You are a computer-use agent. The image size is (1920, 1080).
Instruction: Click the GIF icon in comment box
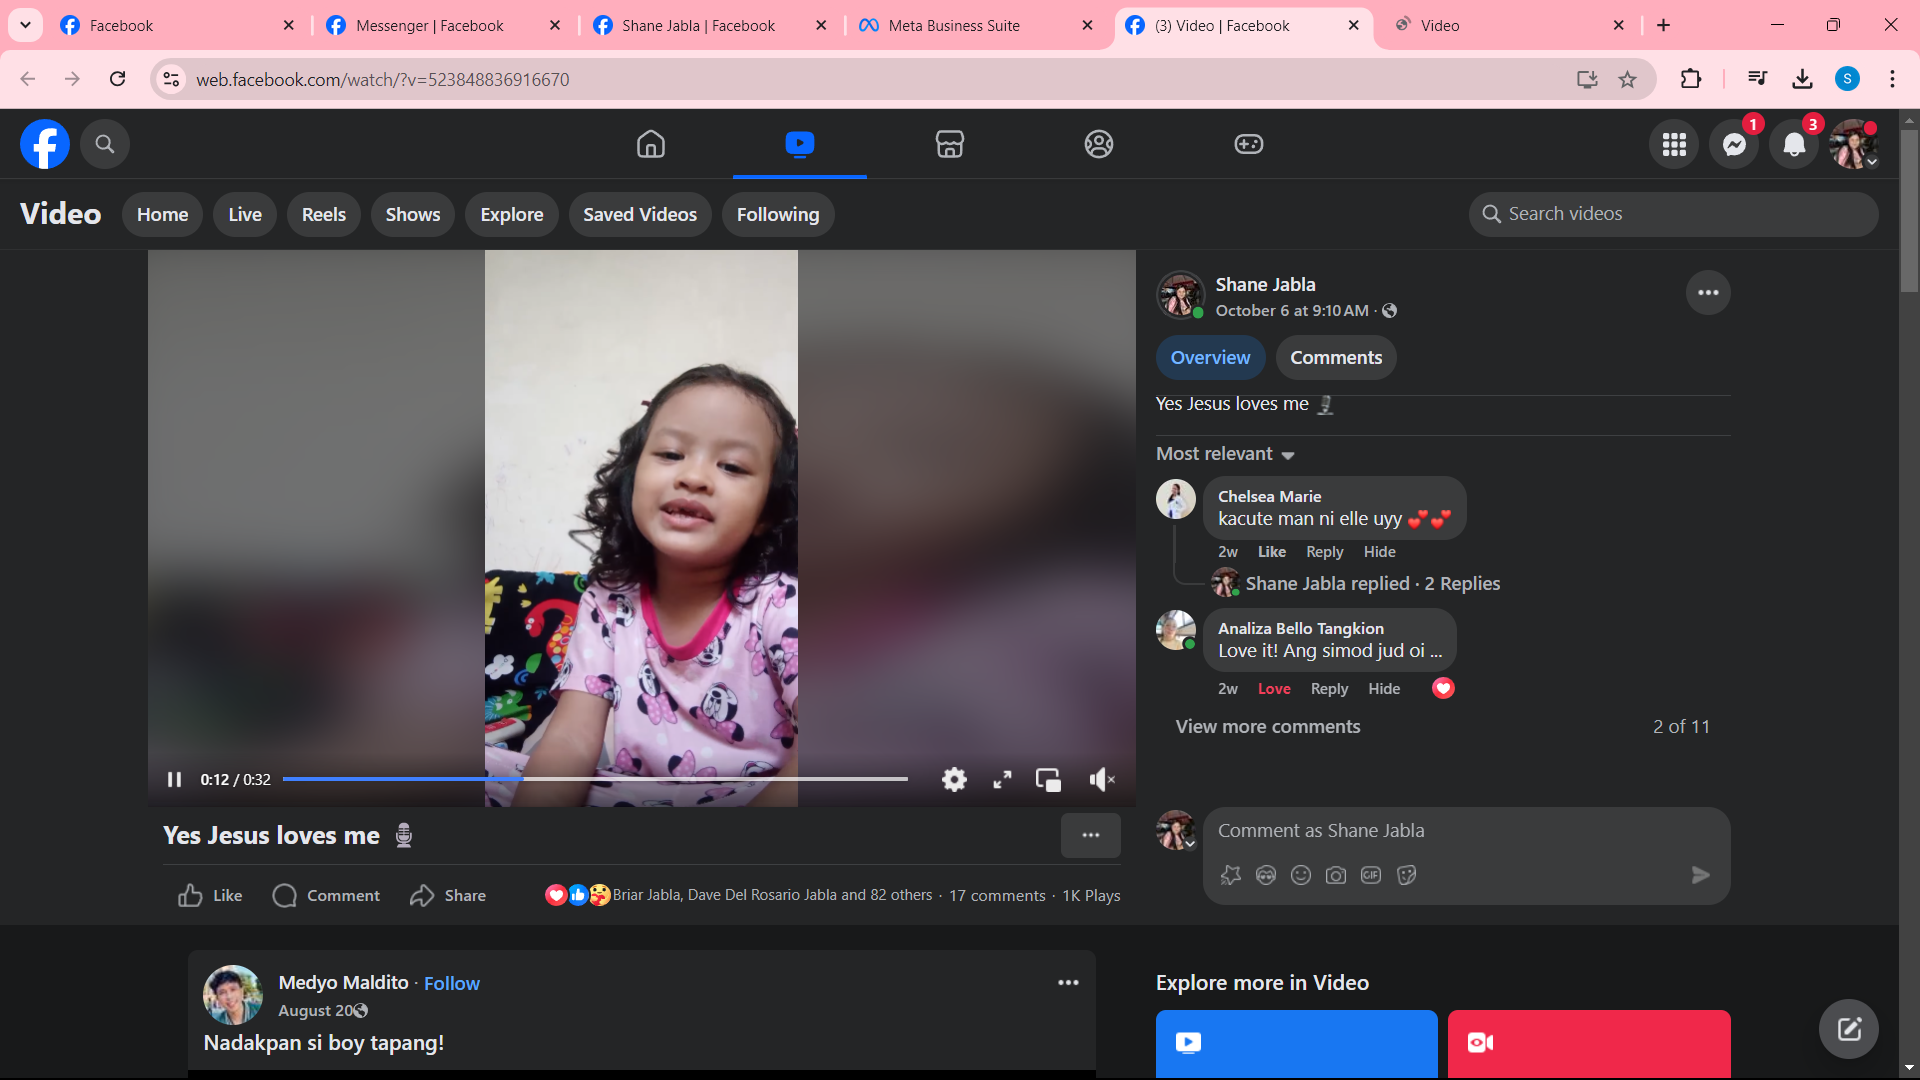(1370, 875)
